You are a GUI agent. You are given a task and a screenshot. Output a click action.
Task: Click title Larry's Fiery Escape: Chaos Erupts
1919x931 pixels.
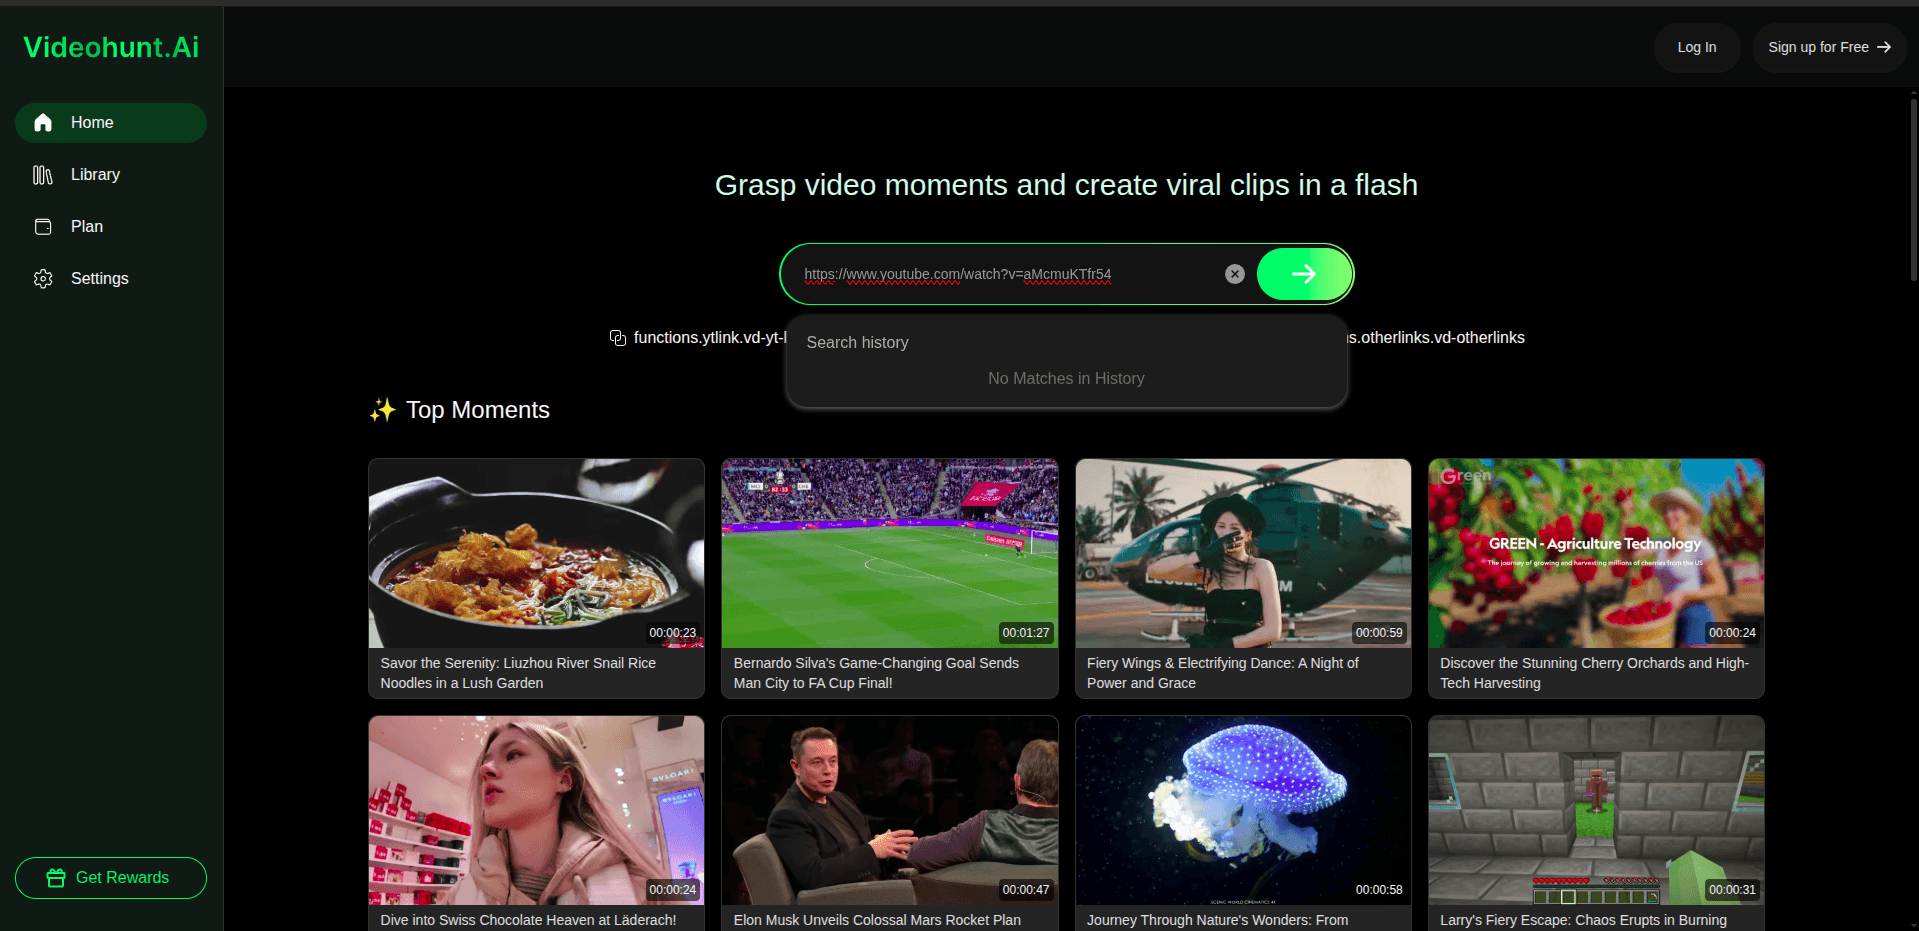(x=1583, y=920)
